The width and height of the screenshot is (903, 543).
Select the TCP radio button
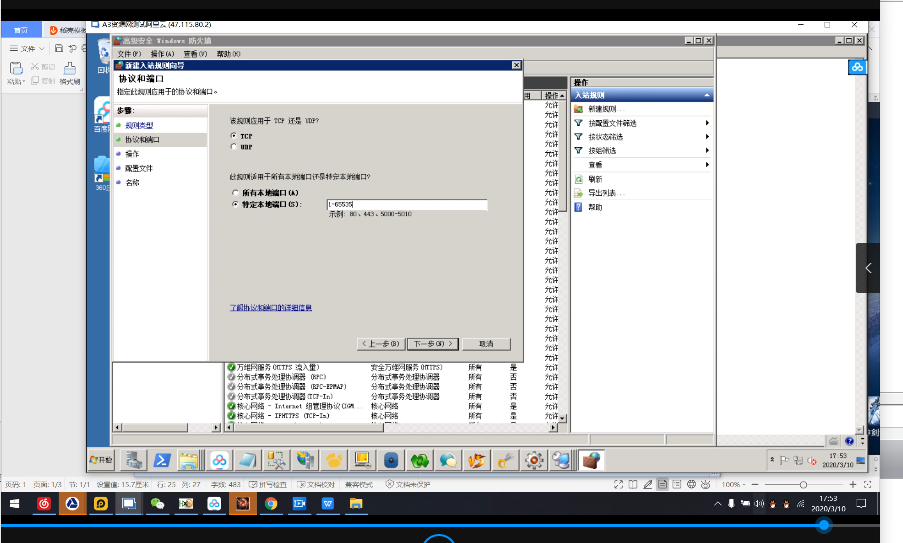tap(234, 135)
